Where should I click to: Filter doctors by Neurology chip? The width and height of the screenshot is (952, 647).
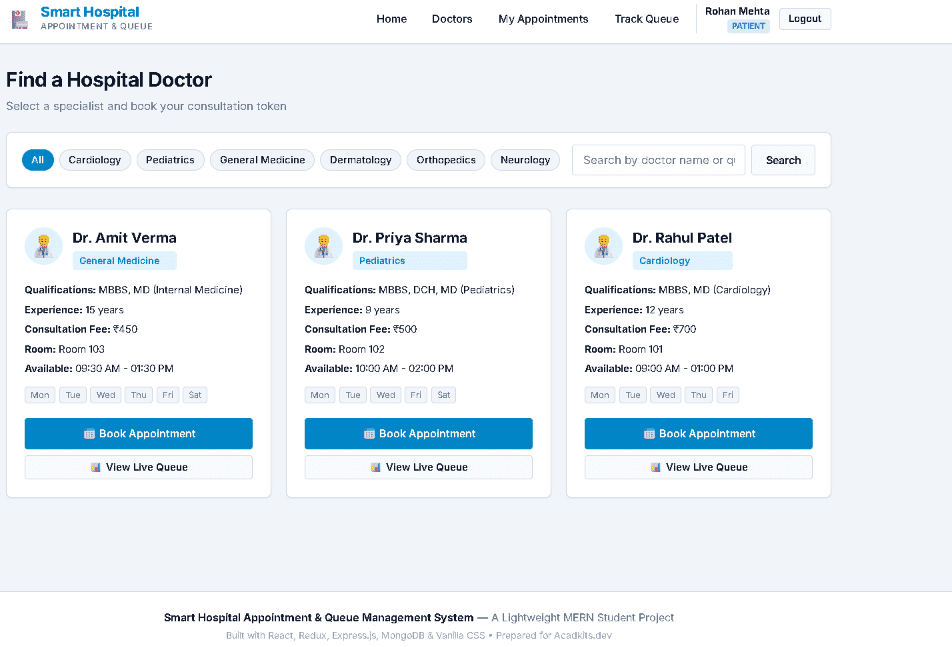coord(525,160)
